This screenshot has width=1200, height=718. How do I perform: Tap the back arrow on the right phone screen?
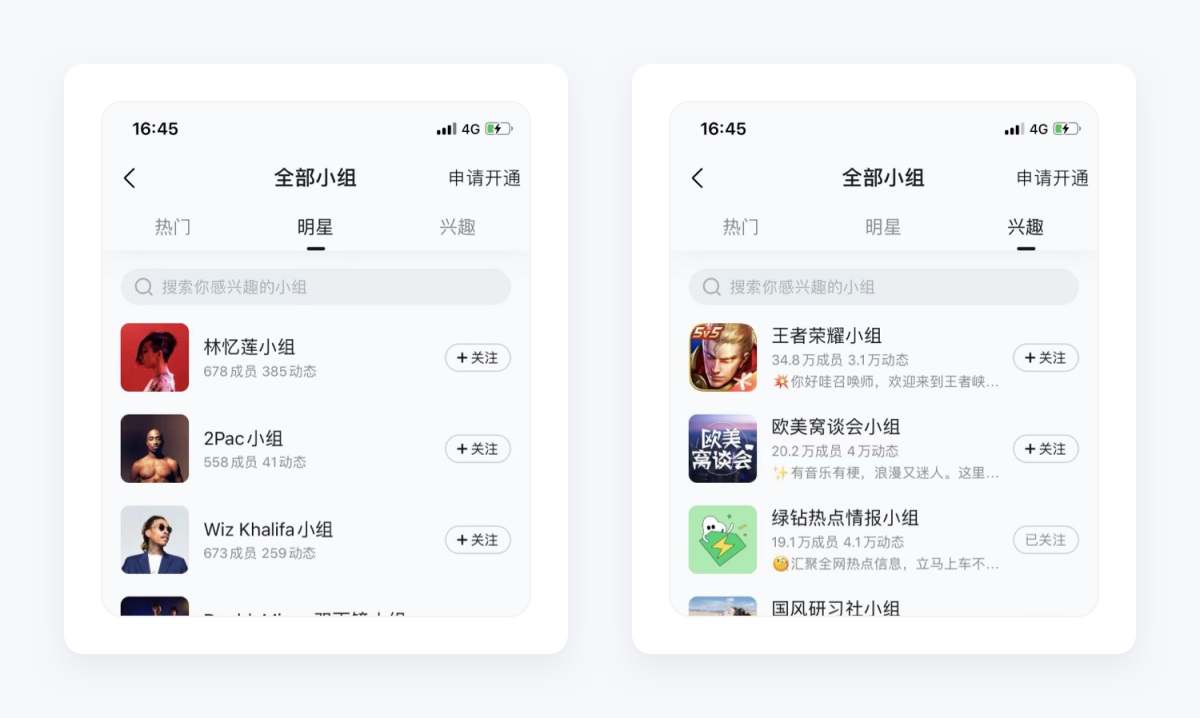click(x=697, y=178)
